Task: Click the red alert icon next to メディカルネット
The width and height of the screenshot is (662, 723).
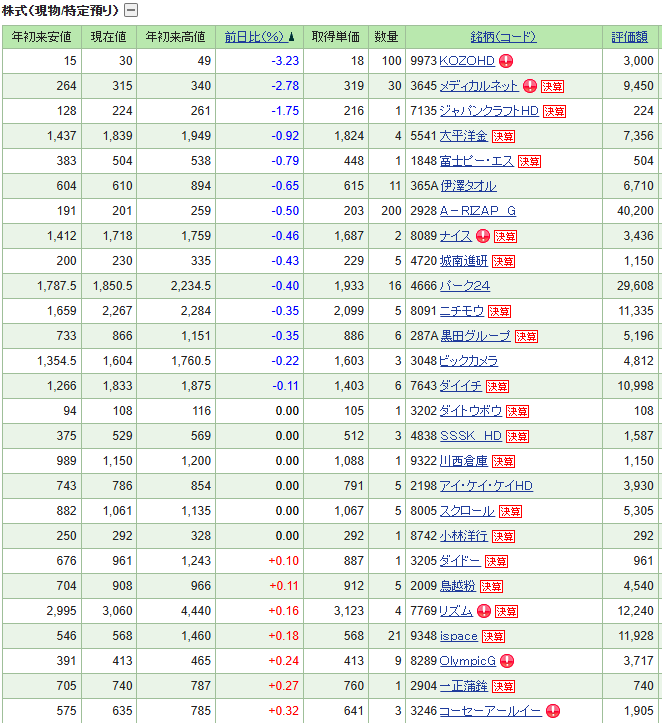Action: (x=530, y=86)
